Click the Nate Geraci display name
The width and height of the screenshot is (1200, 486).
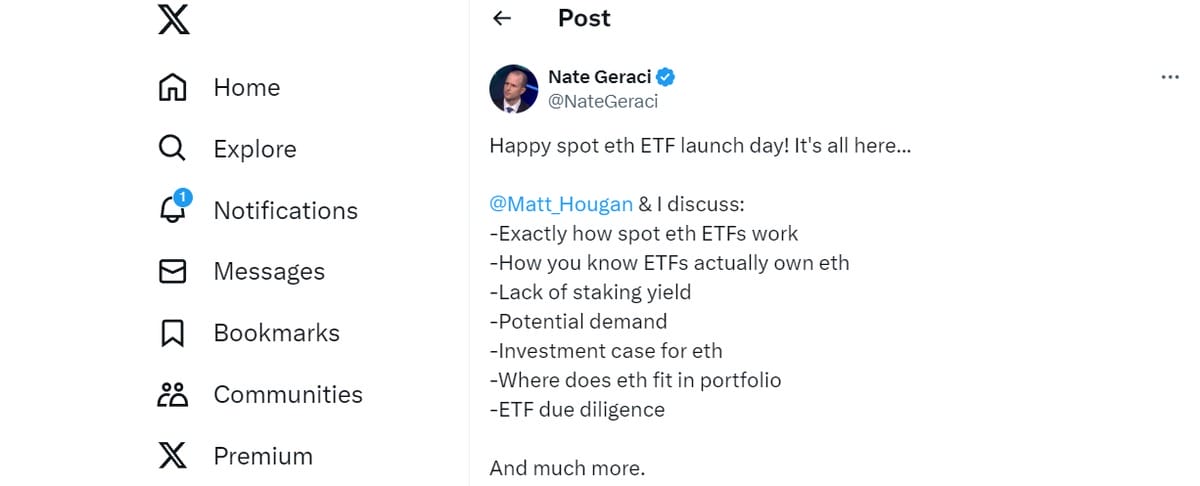[599, 77]
